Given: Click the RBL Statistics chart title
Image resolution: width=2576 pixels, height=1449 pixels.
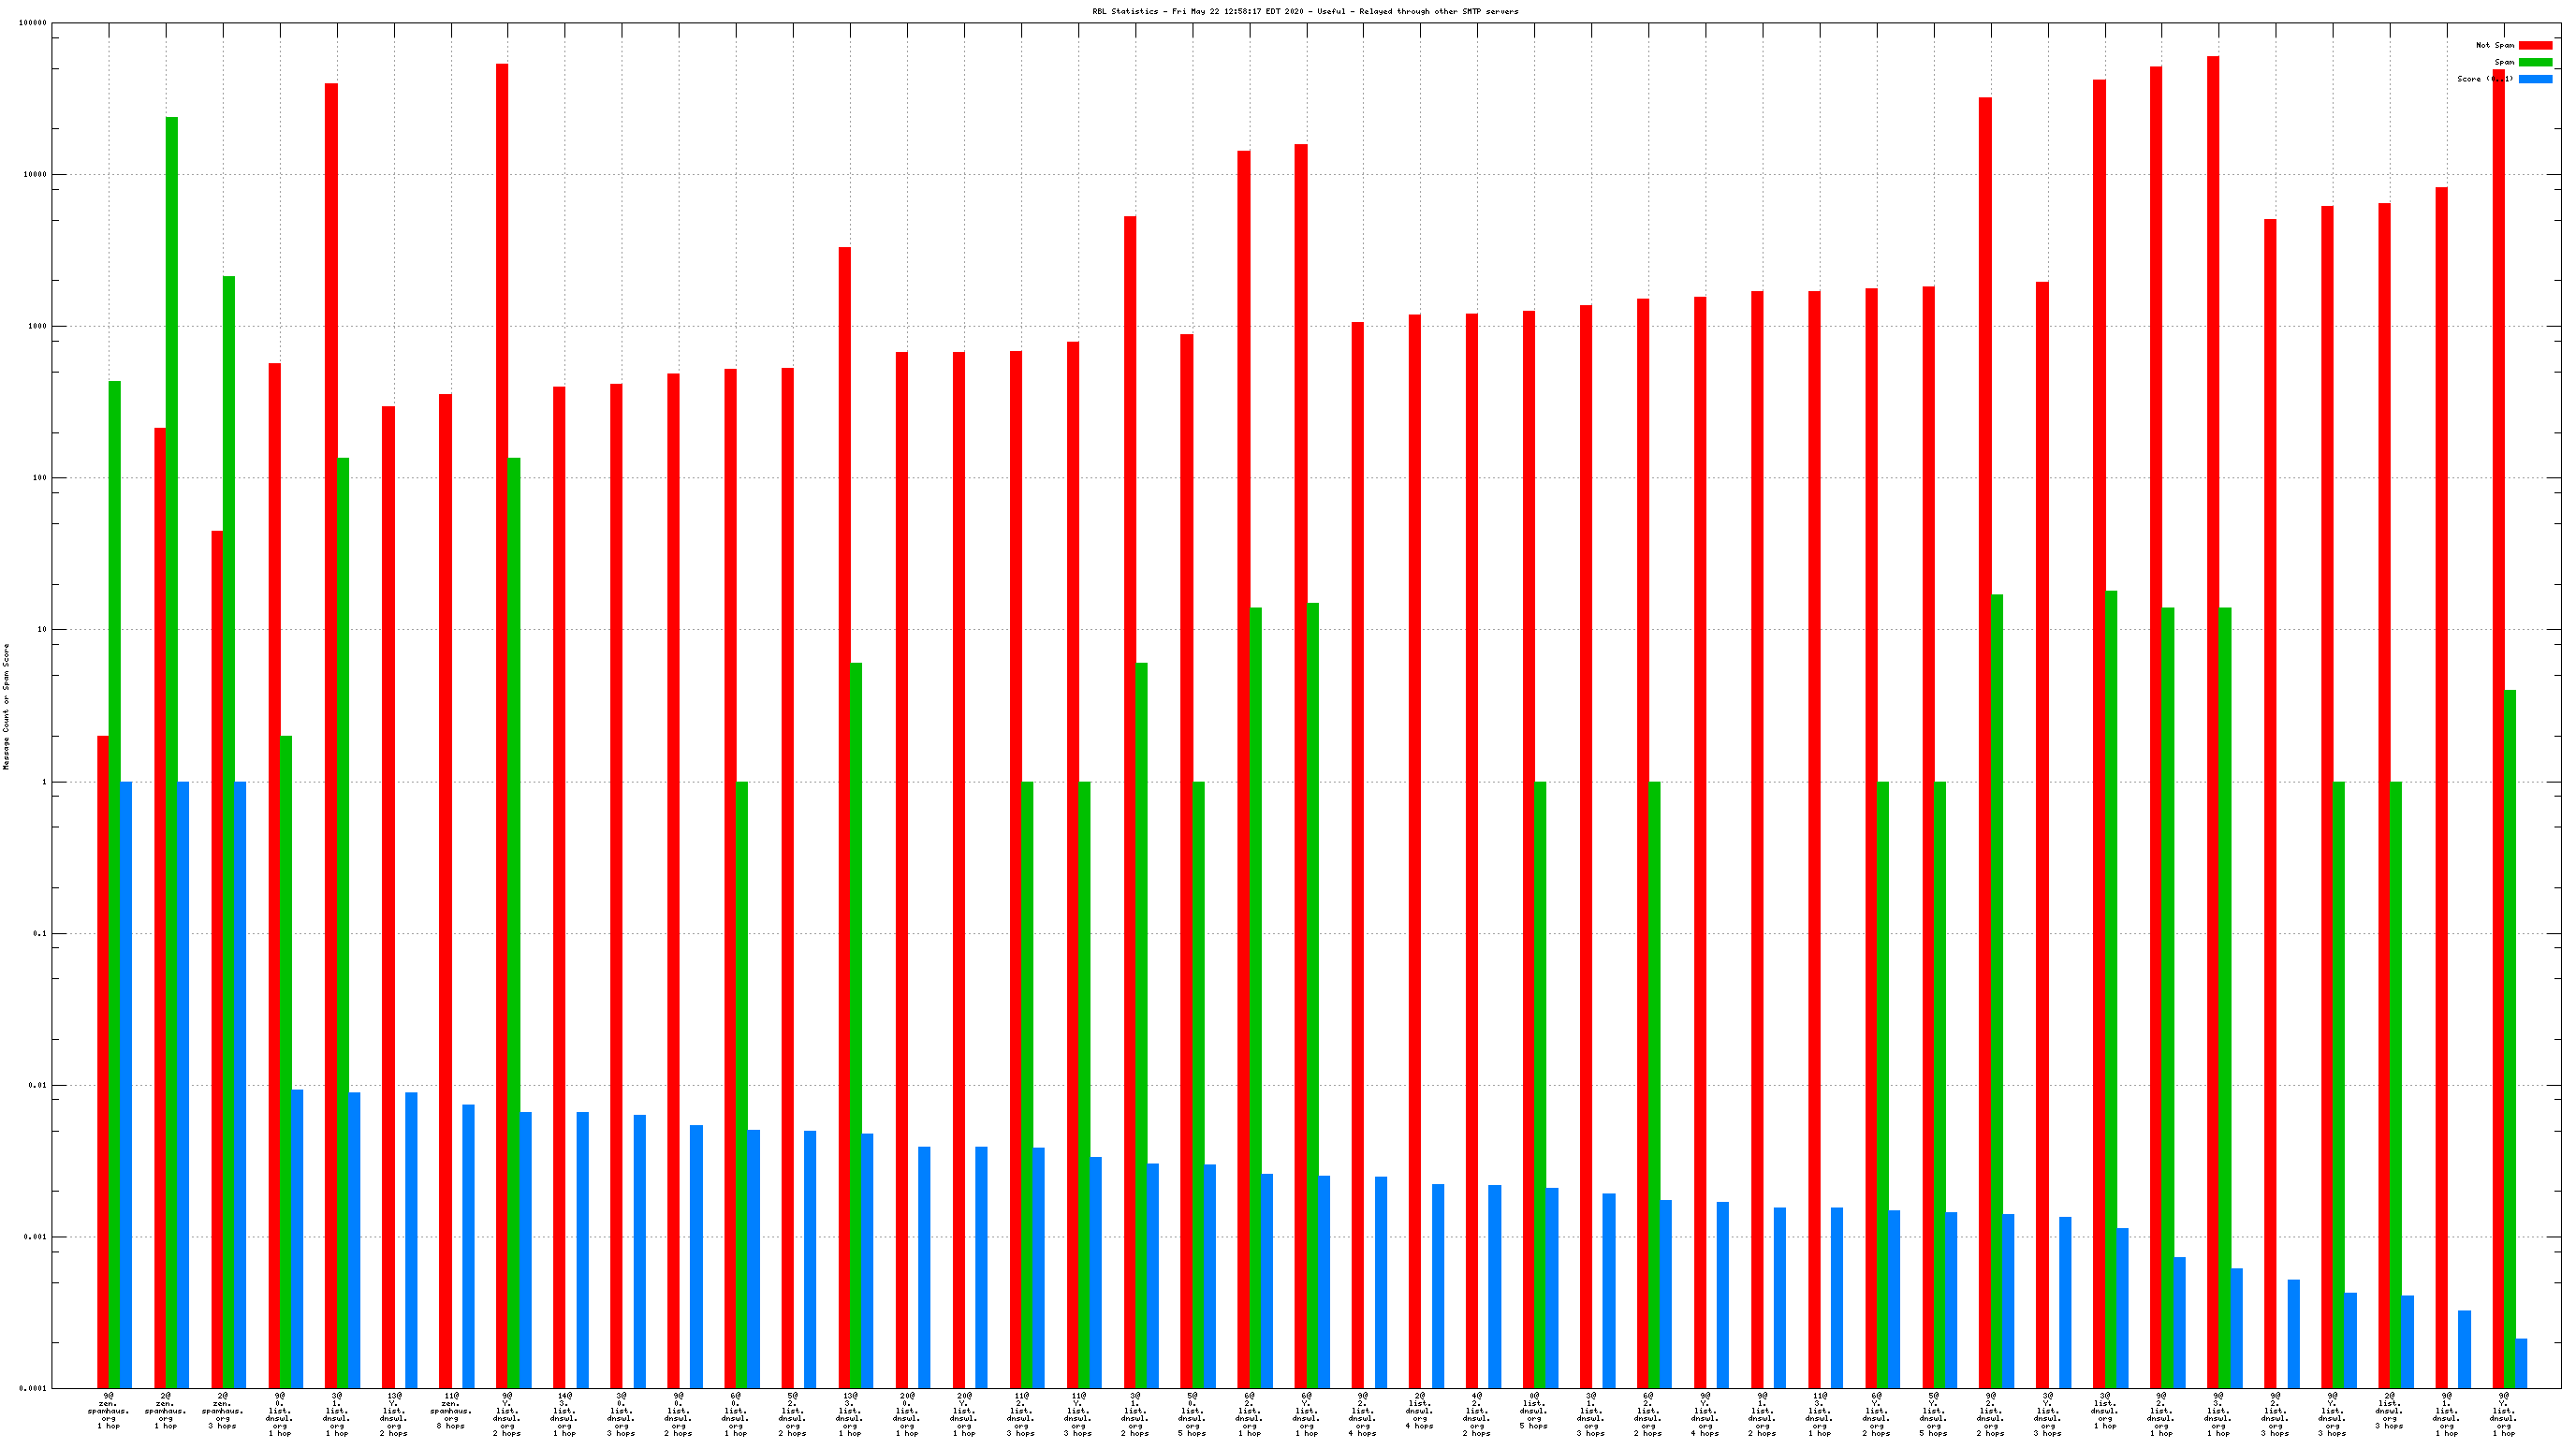Looking at the screenshot, I should tap(1304, 11).
